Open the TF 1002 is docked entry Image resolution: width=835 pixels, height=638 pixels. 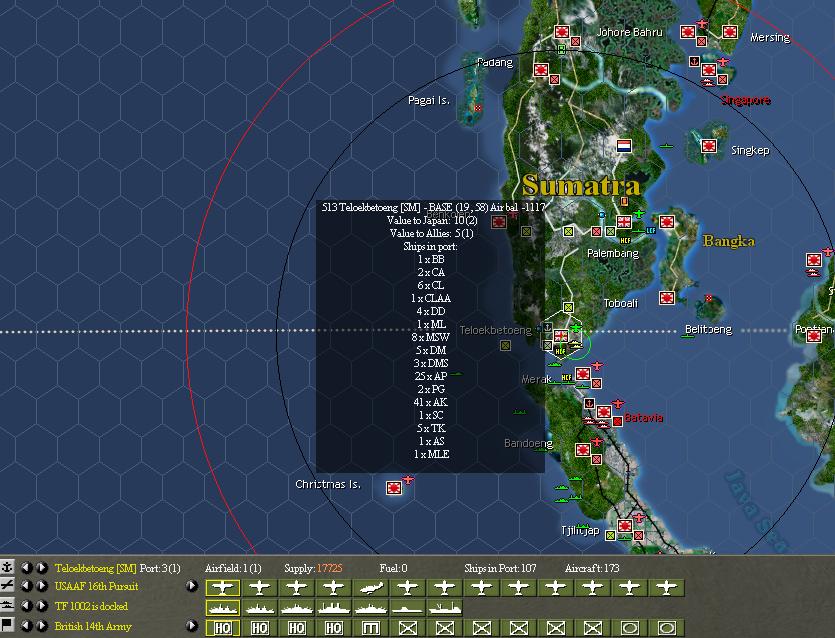pos(91,606)
